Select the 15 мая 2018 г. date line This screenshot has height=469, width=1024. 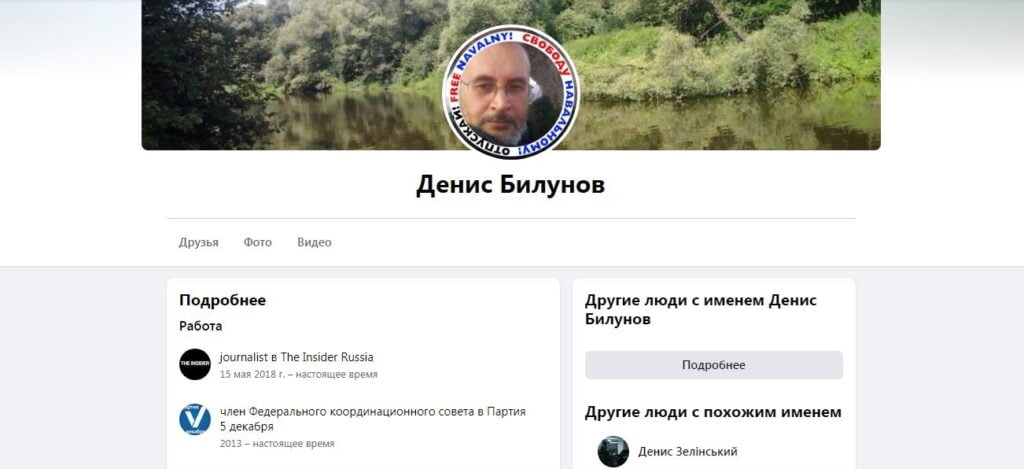coord(298,374)
